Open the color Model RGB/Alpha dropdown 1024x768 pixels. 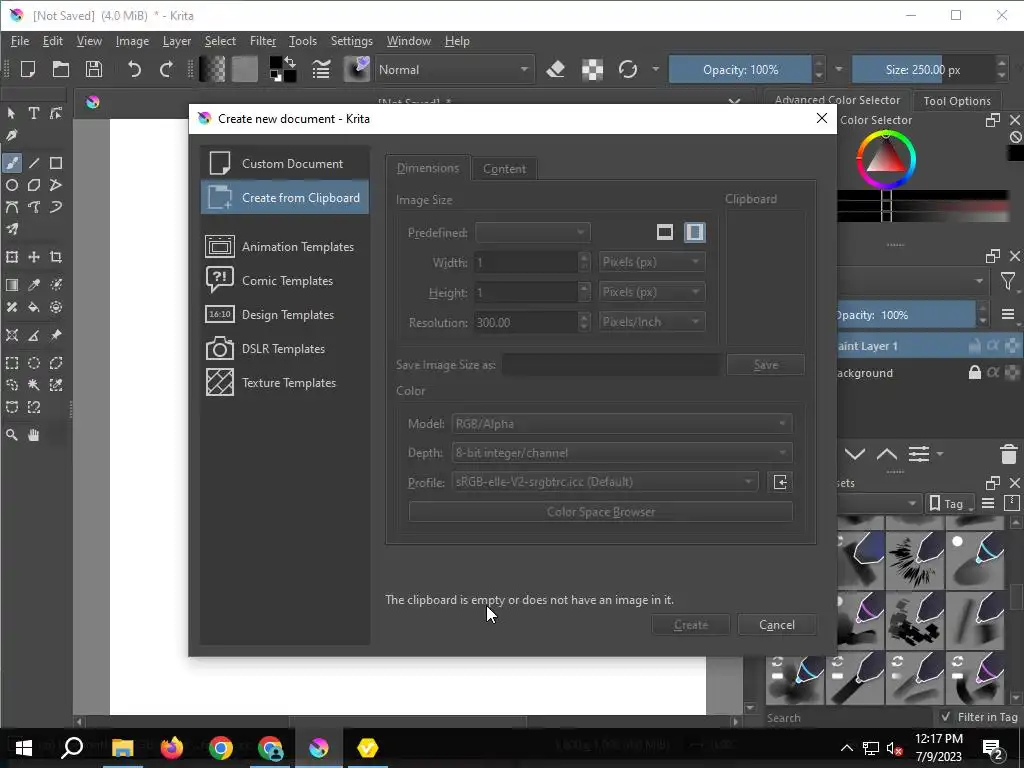coord(622,424)
